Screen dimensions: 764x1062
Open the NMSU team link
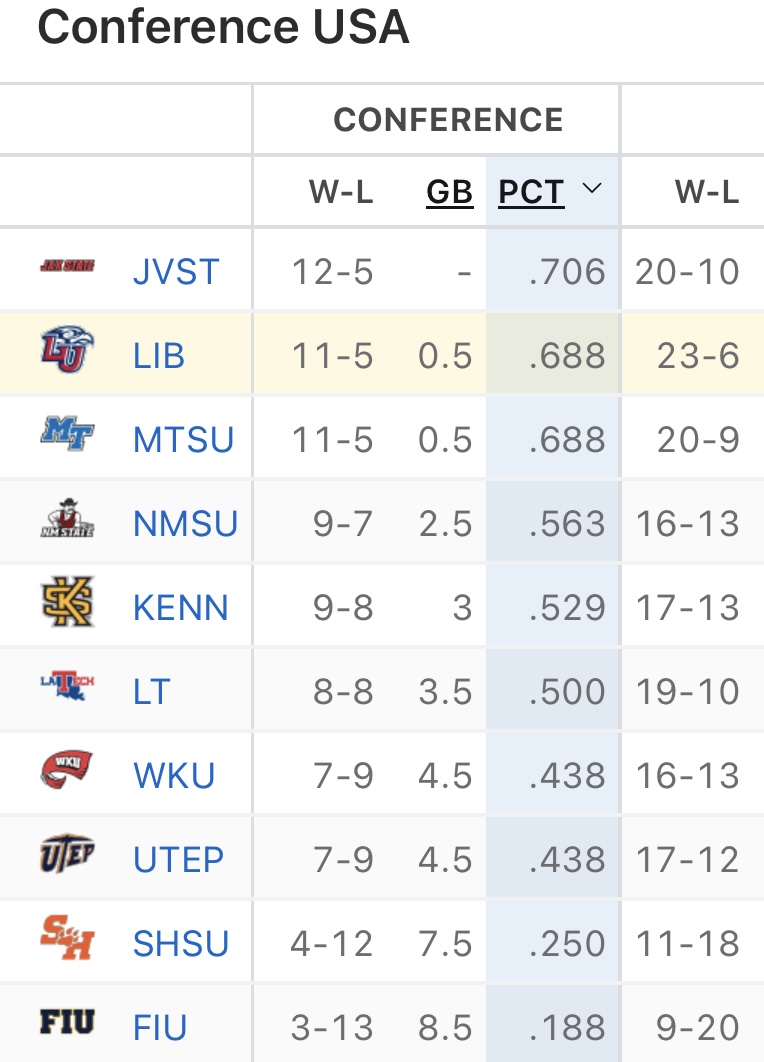(x=185, y=524)
